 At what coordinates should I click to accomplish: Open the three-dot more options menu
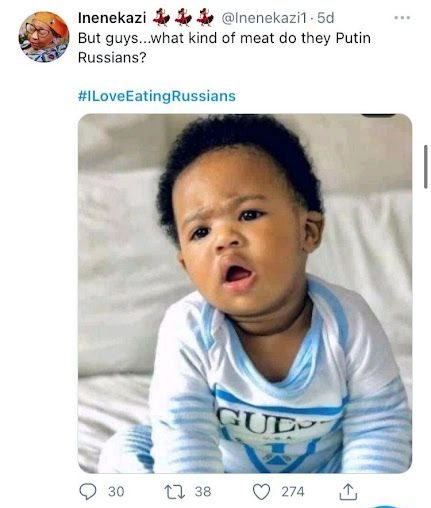pyautogui.click(x=402, y=18)
